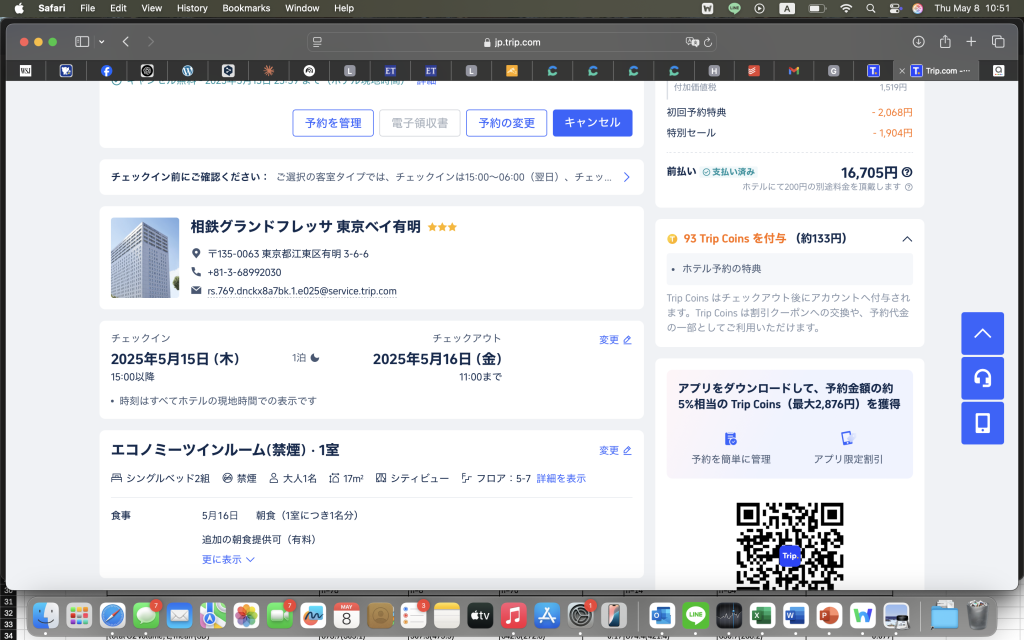Toggle the Safari sidebar icon

(81, 42)
